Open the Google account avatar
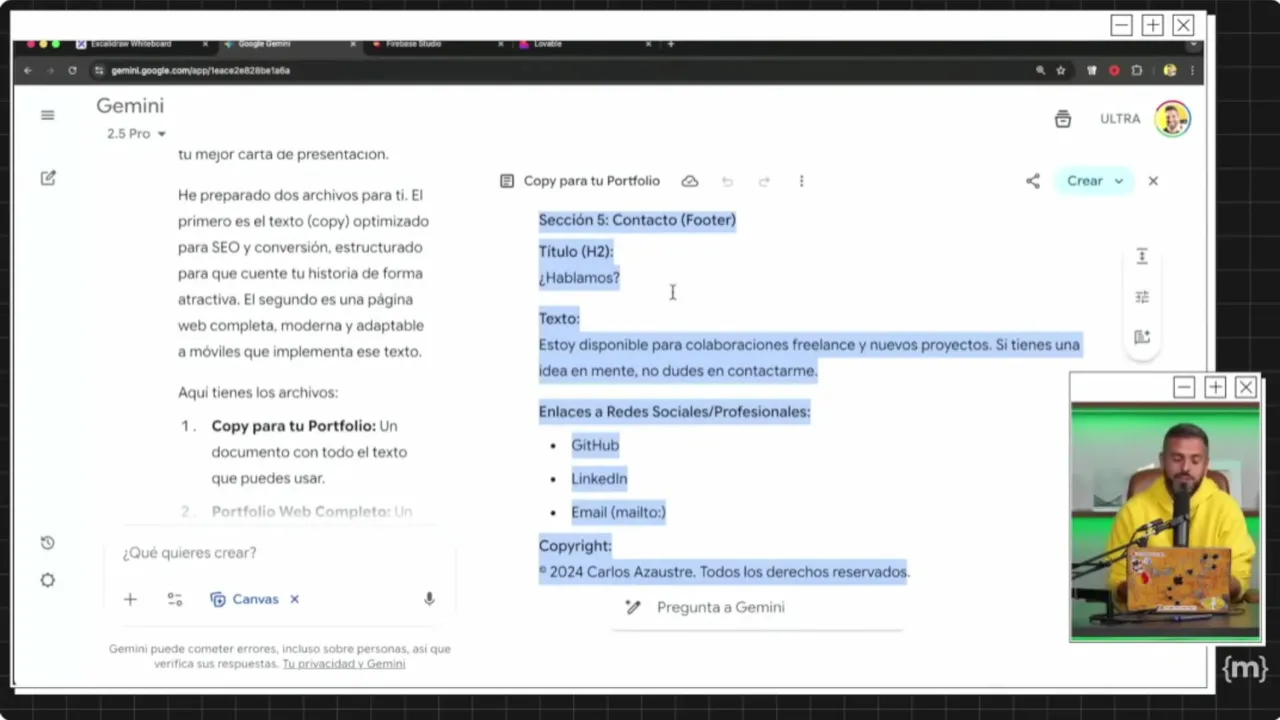The image size is (1280, 720). click(x=1172, y=119)
